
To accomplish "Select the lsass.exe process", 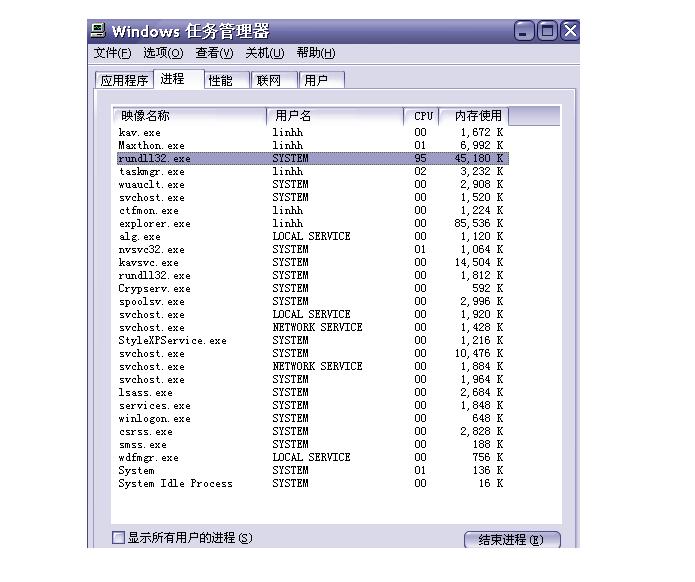I will click(x=313, y=392).
